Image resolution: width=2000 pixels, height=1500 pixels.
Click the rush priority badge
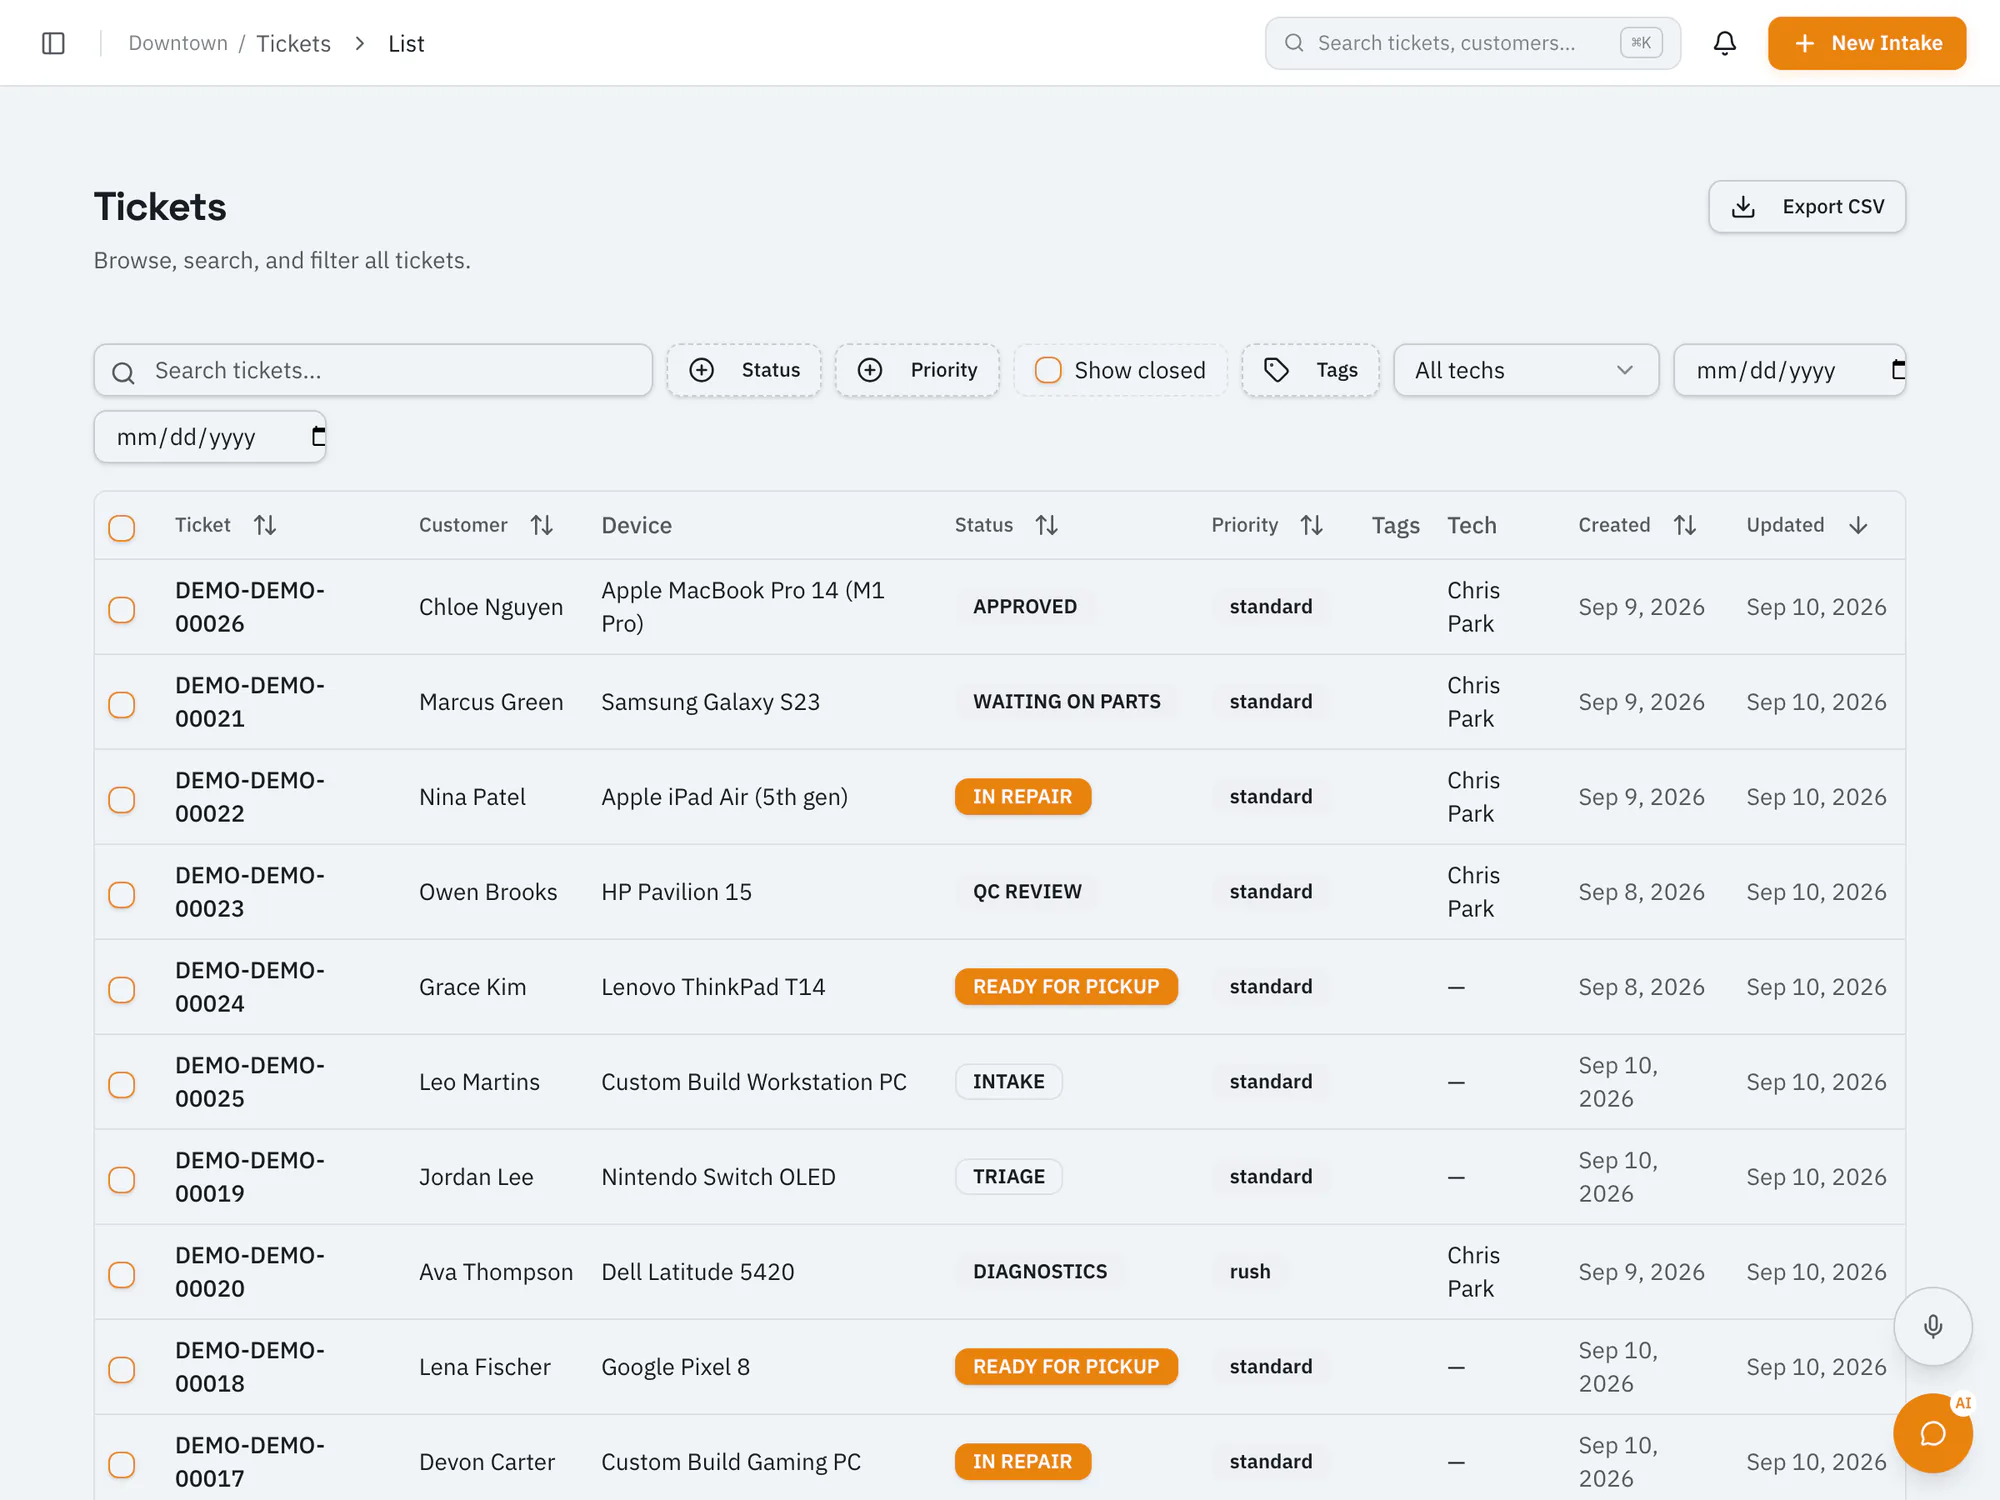pyautogui.click(x=1250, y=1272)
